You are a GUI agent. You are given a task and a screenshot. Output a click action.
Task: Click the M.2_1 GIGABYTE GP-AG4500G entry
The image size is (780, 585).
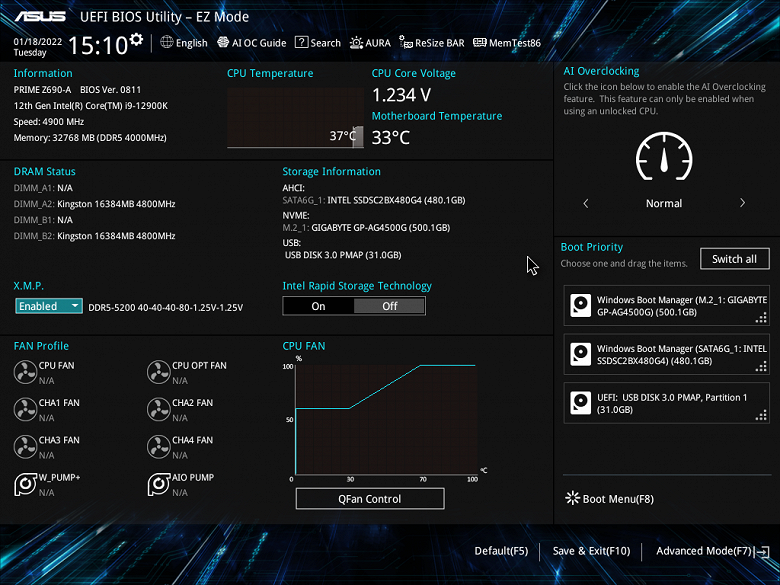click(366, 228)
